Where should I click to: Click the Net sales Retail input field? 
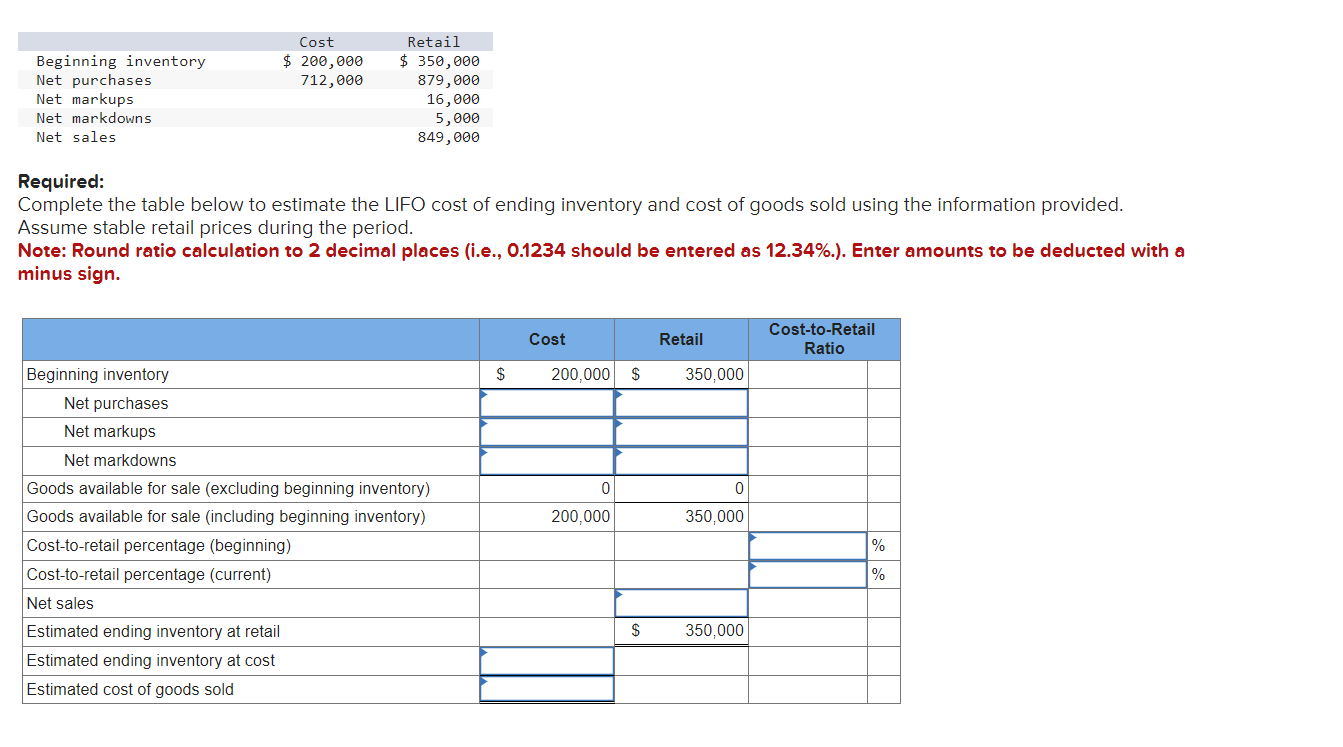click(680, 602)
